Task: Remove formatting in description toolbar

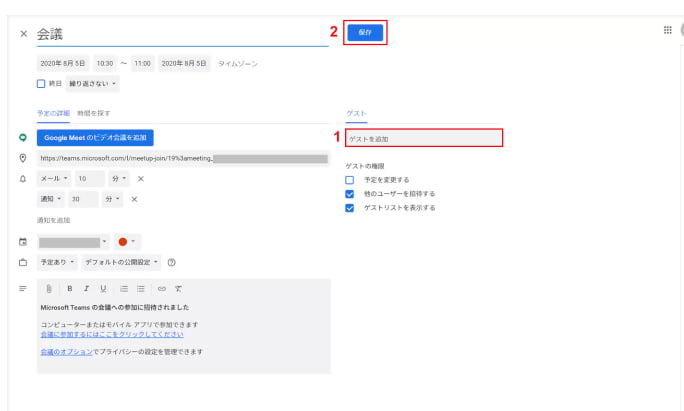Action: coord(178,289)
